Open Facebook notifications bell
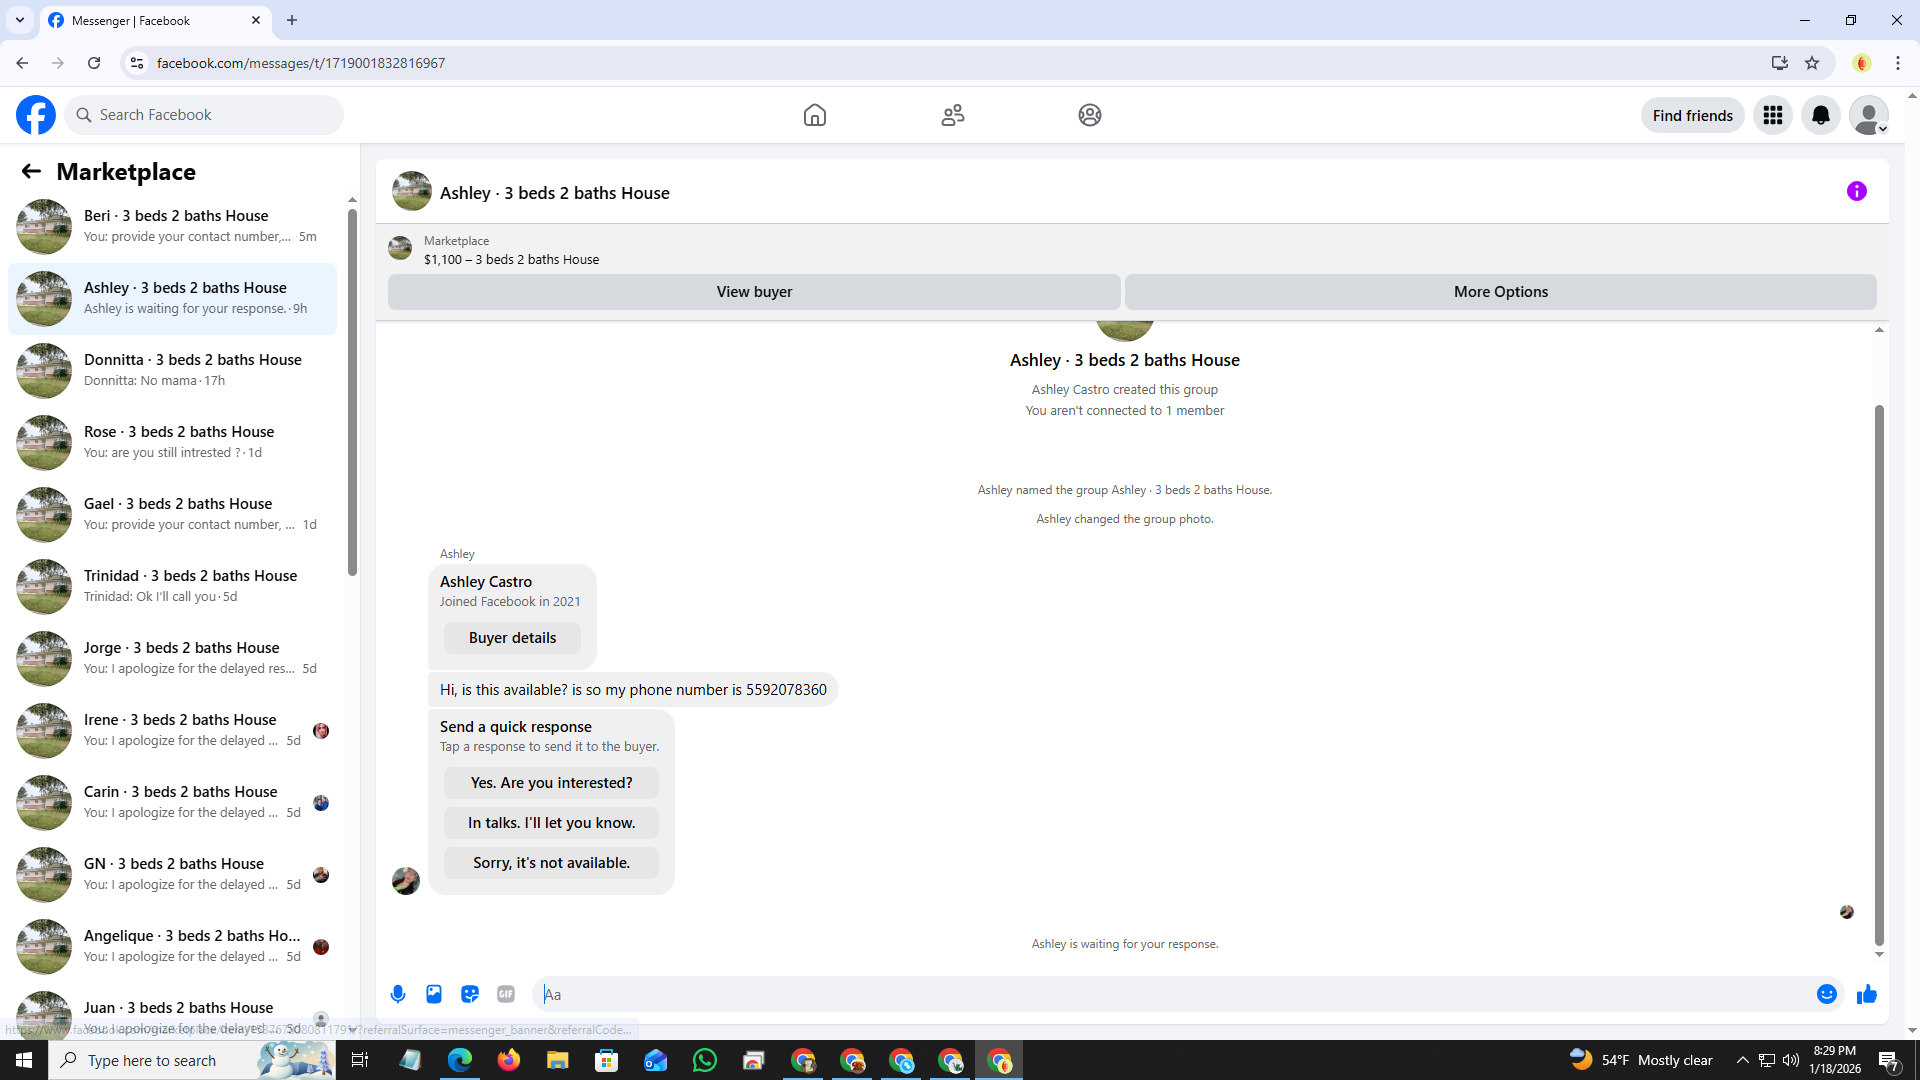 click(1820, 115)
